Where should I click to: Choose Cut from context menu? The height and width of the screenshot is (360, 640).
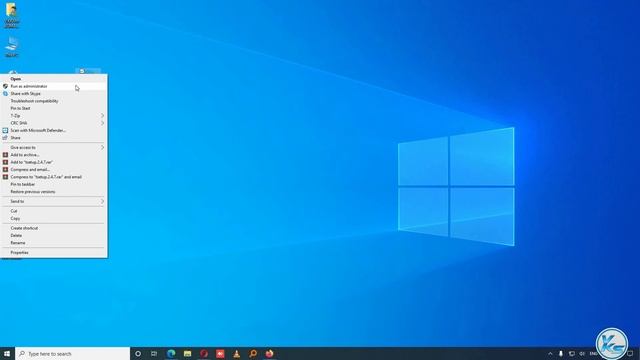pyautogui.click(x=54, y=211)
